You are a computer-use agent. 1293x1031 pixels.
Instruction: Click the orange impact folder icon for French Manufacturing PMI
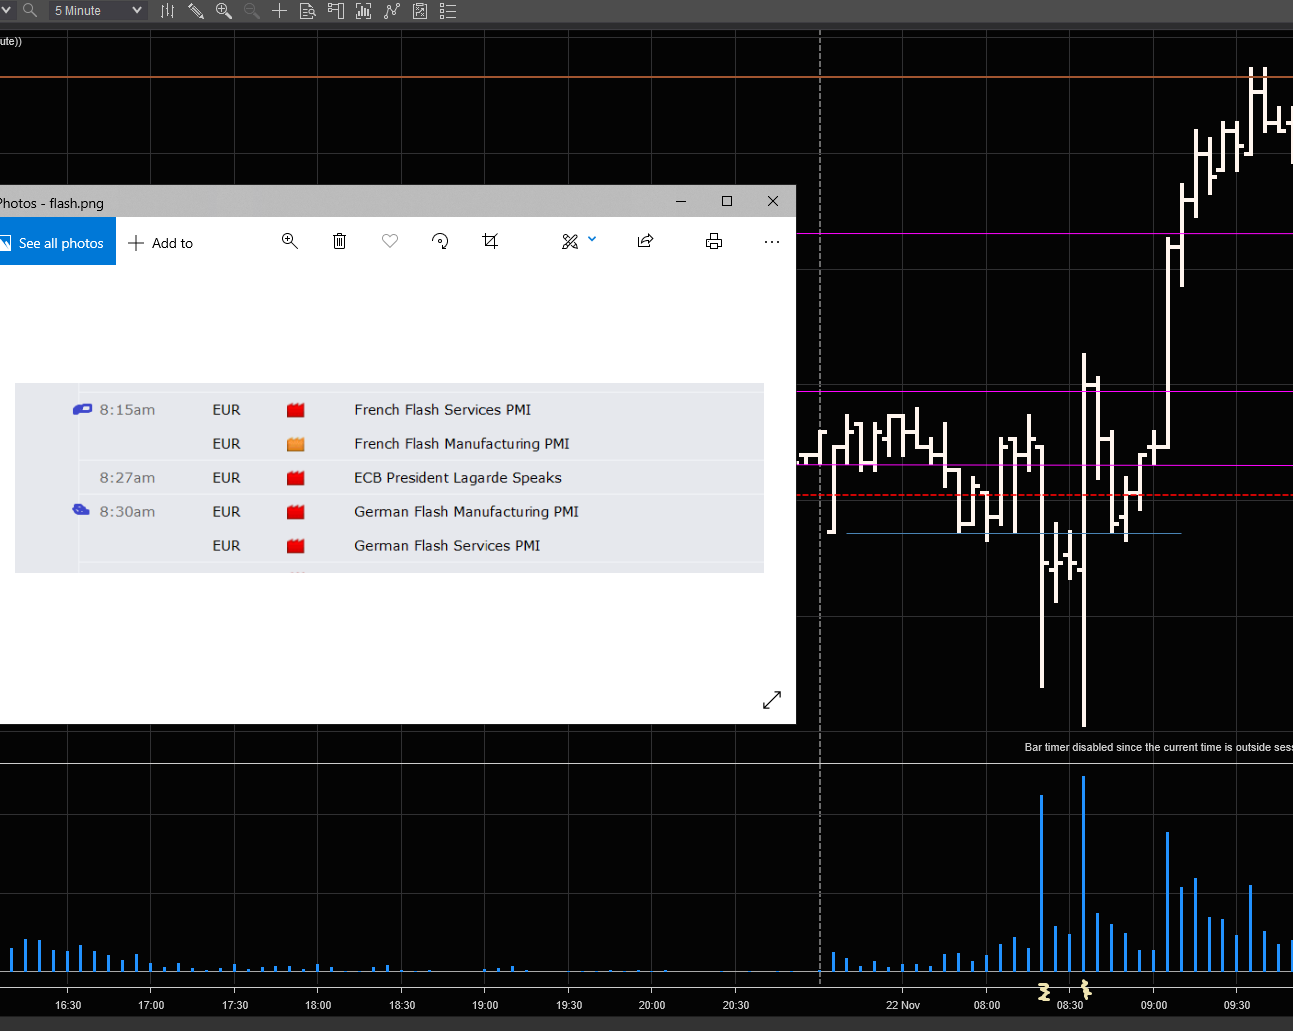[x=296, y=444]
